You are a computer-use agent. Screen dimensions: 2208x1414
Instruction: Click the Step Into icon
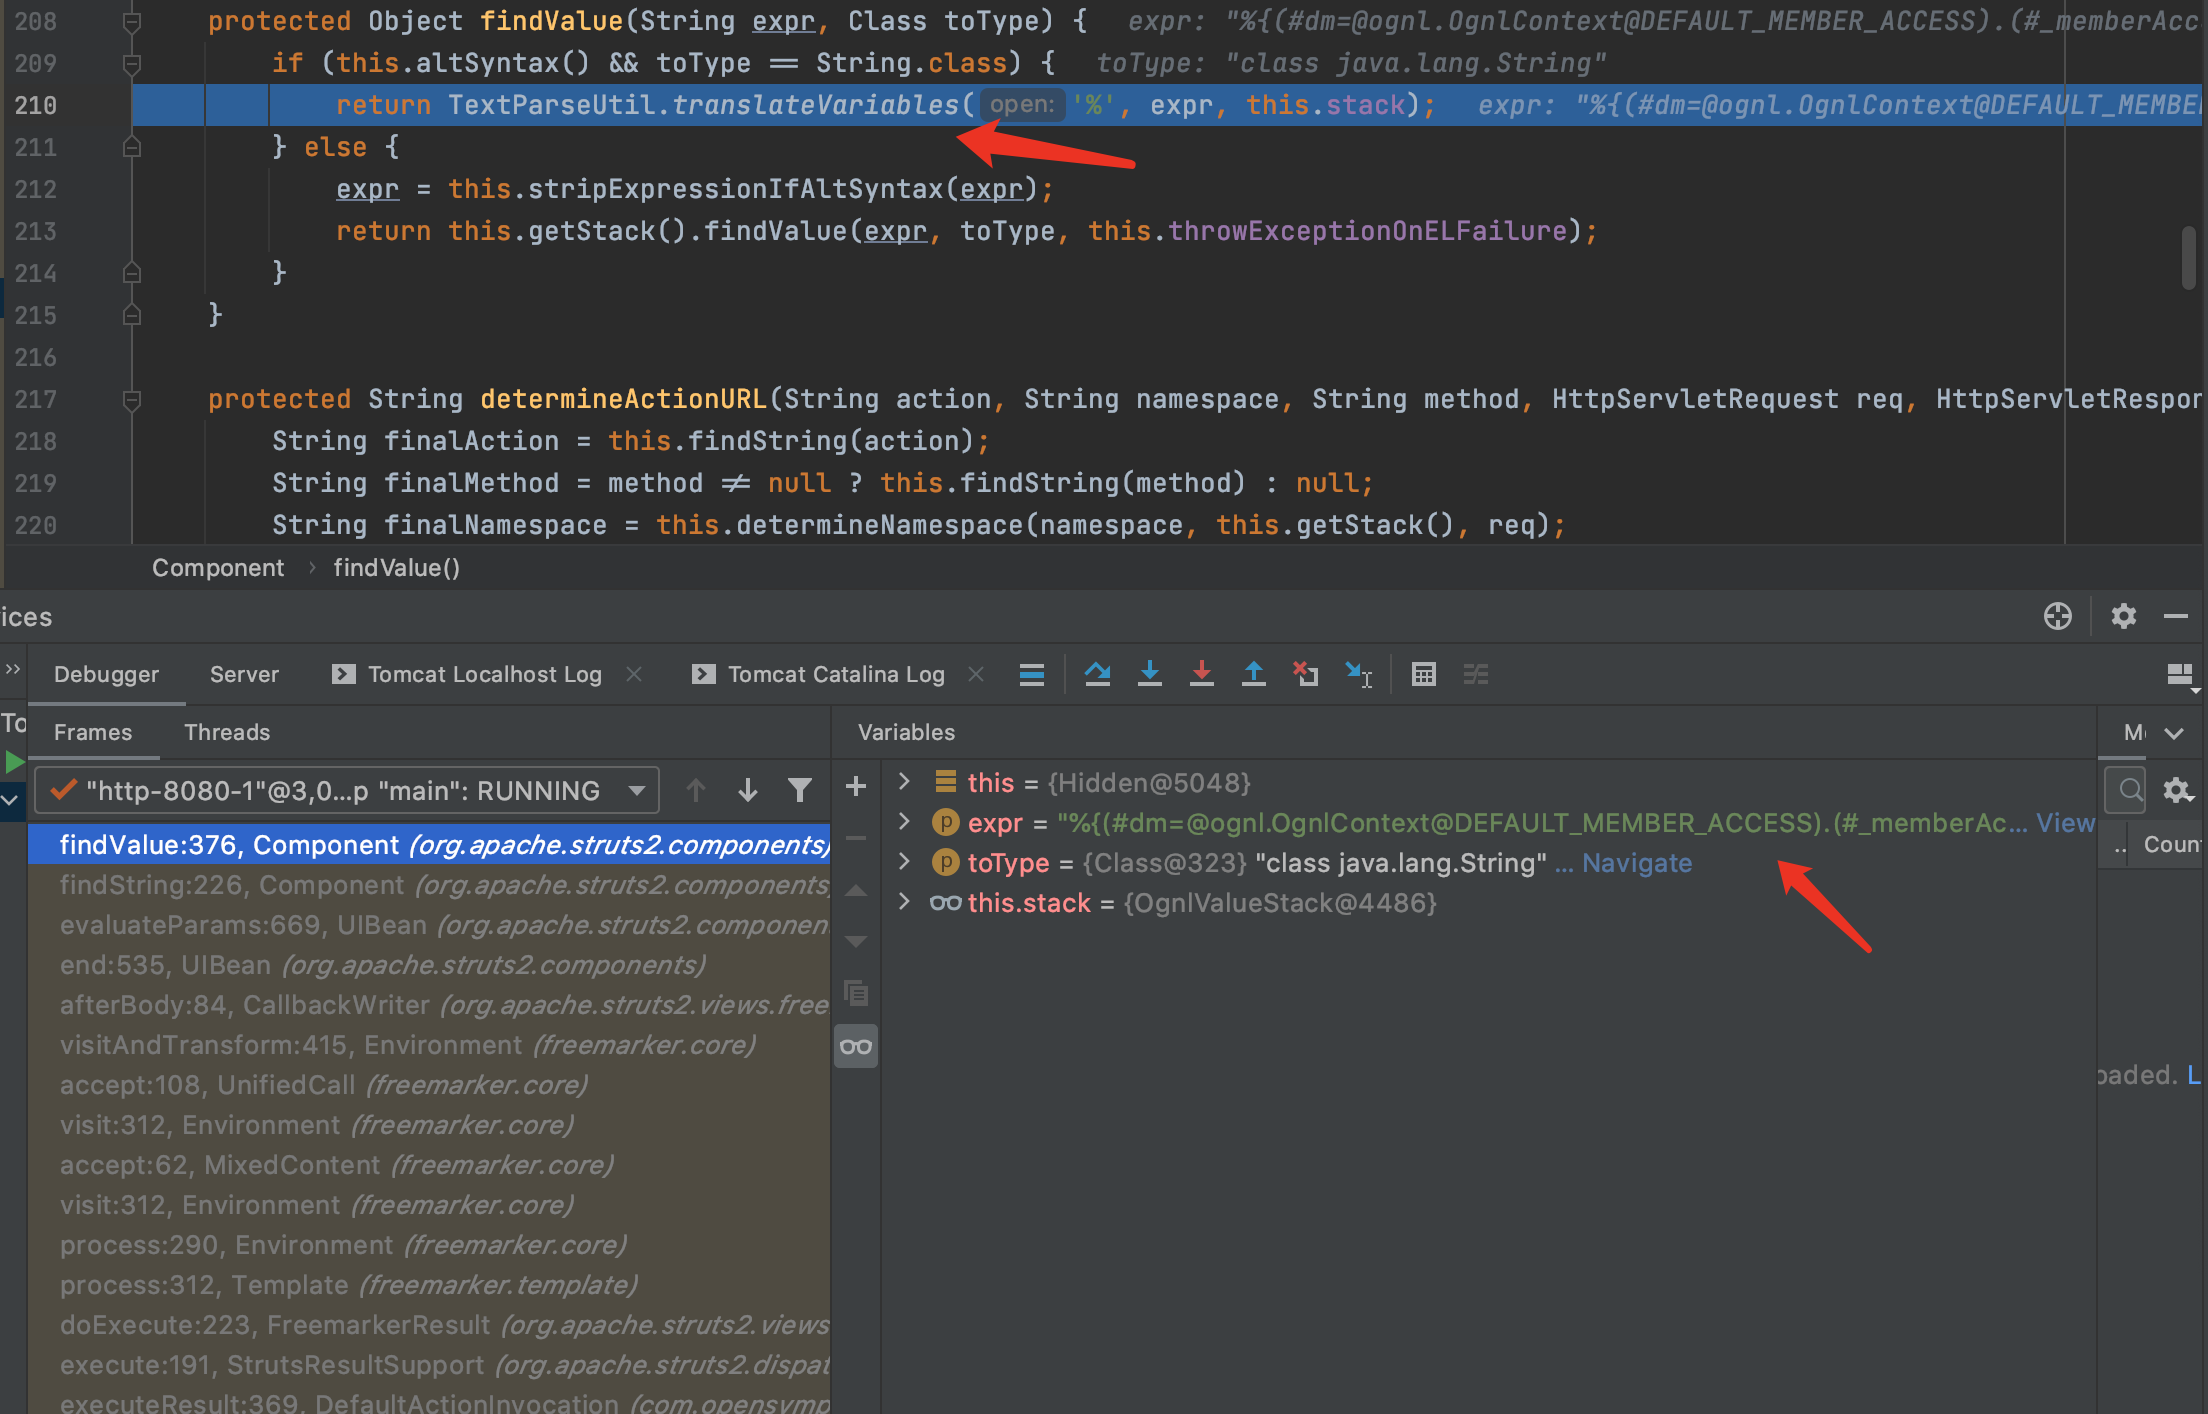1150,674
